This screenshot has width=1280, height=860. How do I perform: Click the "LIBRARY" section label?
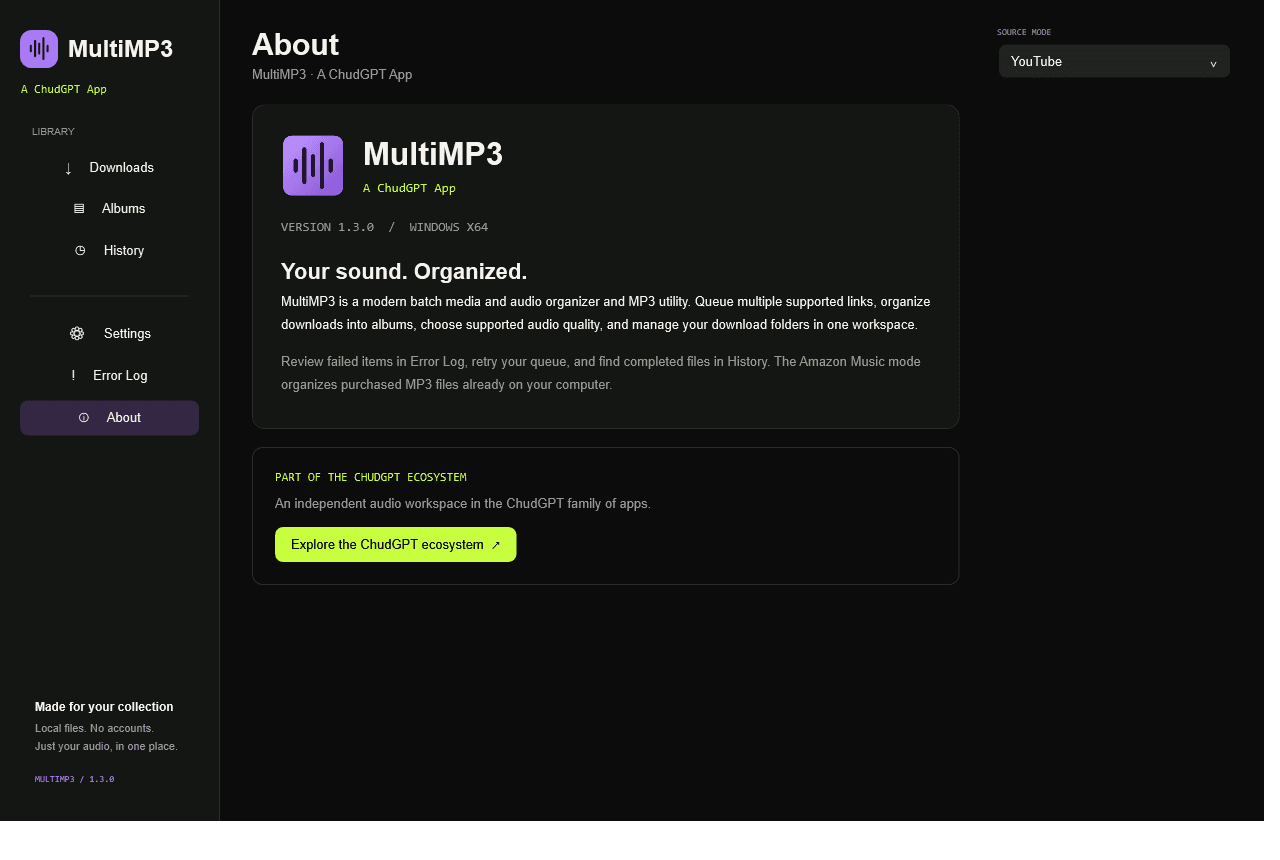[x=53, y=132]
